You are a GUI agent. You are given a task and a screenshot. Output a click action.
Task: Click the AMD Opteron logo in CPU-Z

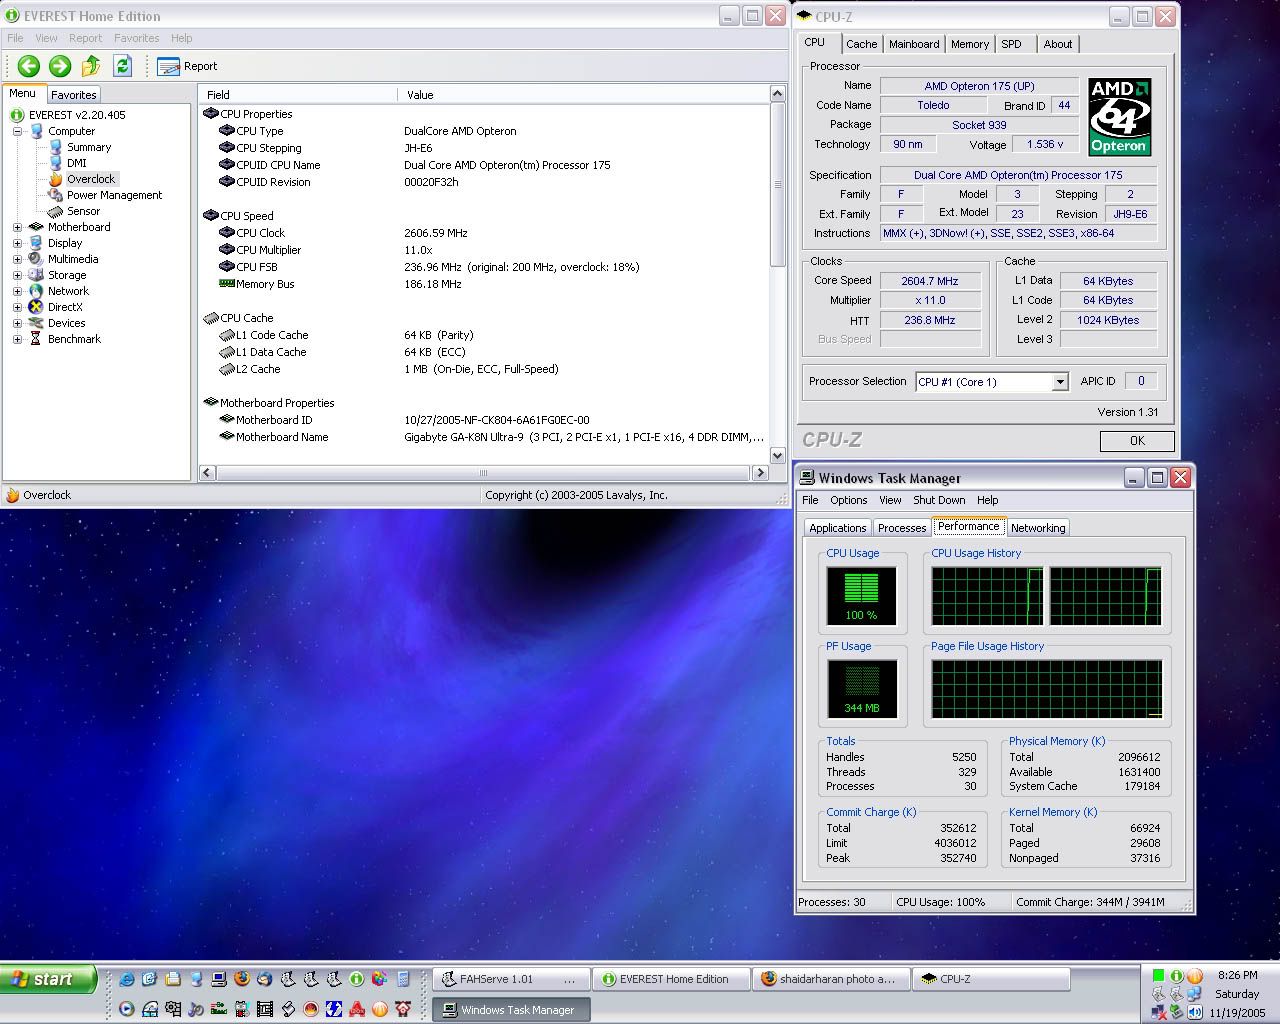tap(1119, 117)
